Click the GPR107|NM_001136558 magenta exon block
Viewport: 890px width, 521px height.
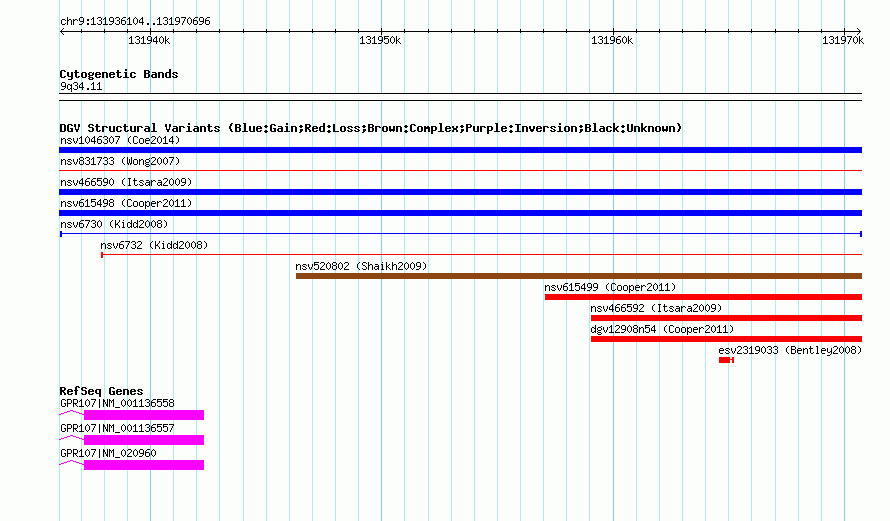click(x=144, y=415)
